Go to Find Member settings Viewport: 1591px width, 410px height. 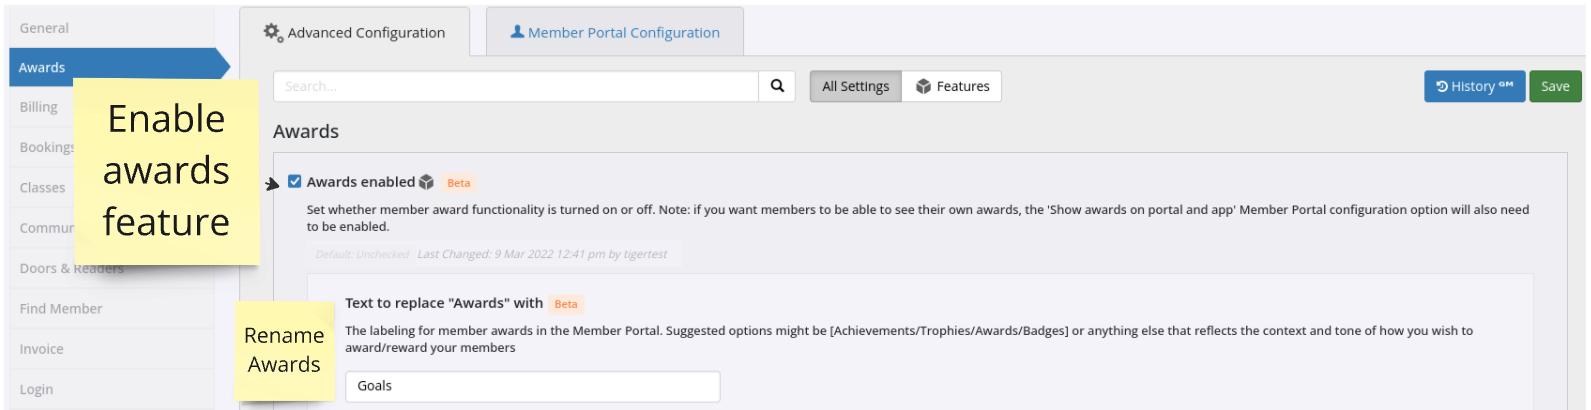point(61,309)
